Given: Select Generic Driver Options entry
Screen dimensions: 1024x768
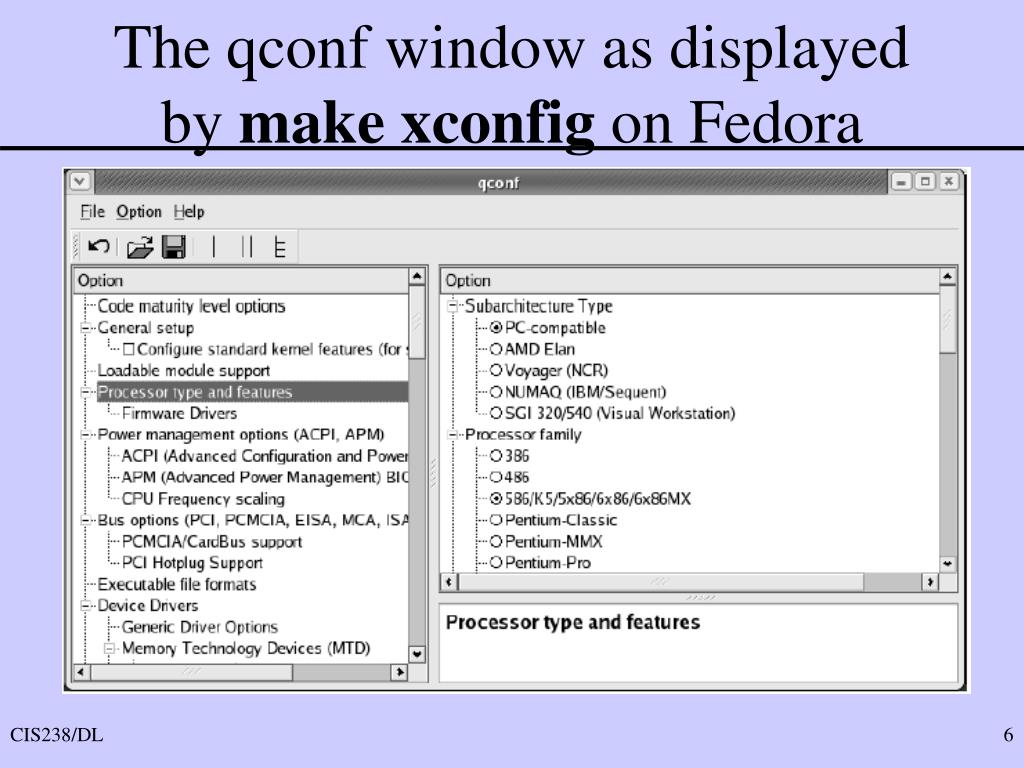Looking at the screenshot, I should tap(200, 627).
